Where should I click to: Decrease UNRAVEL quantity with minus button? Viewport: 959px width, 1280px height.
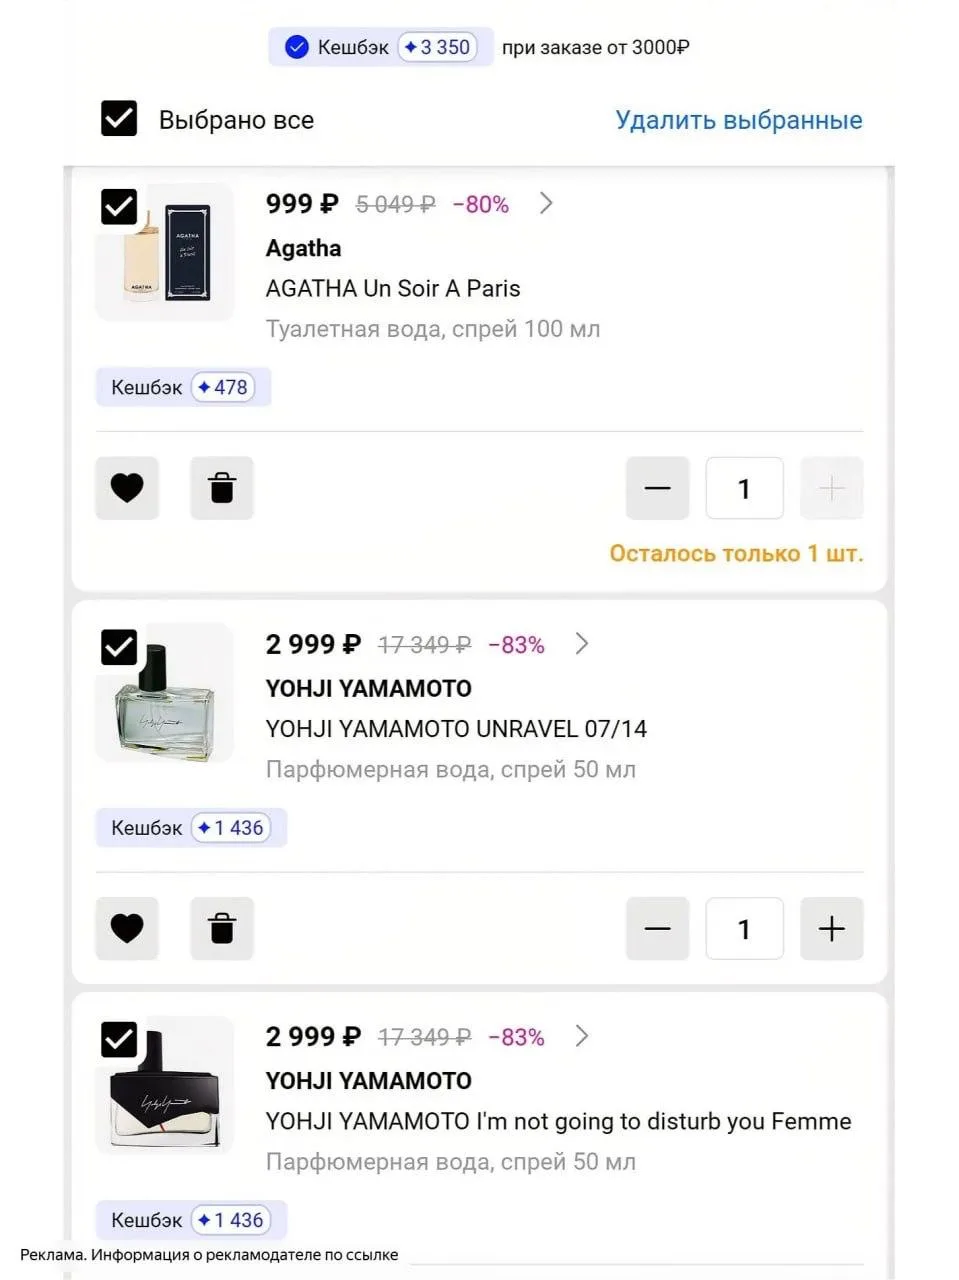point(657,929)
